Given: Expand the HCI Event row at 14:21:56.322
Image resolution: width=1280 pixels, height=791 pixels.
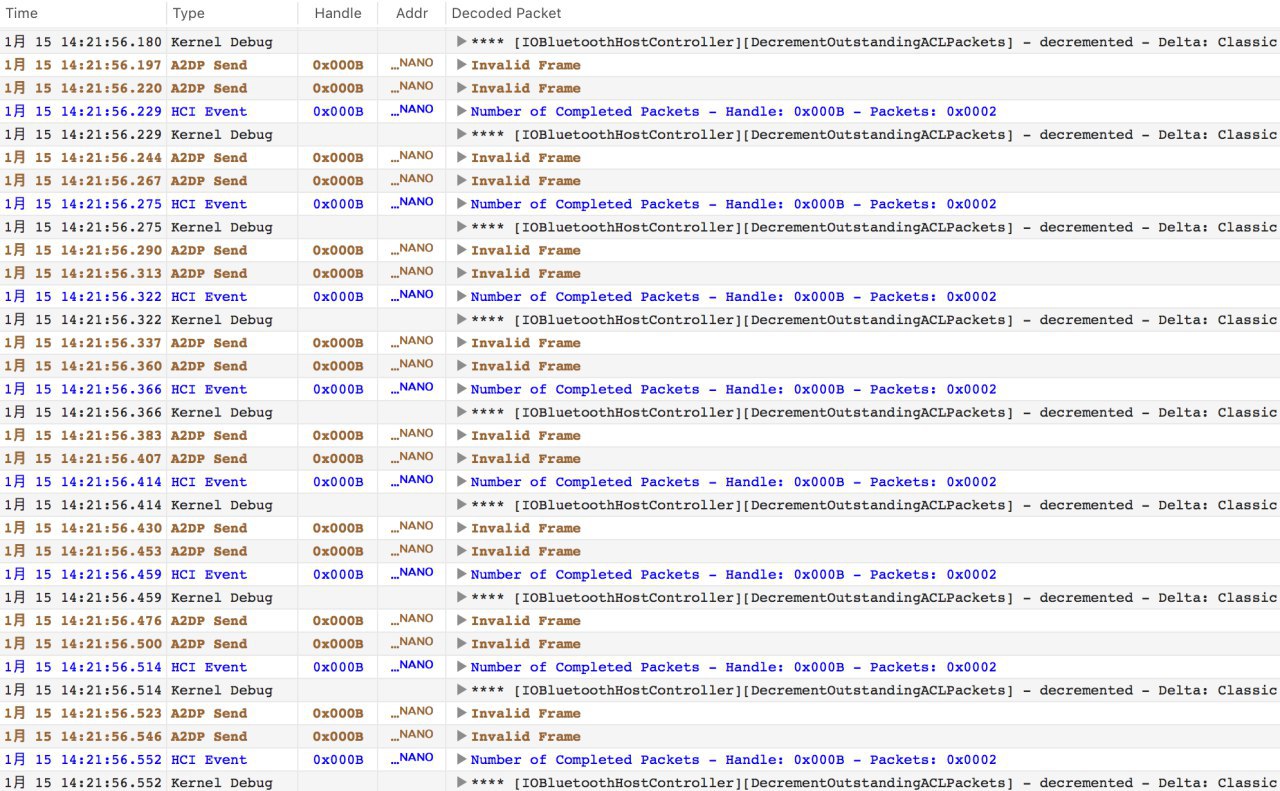Looking at the screenshot, I should [x=461, y=296].
